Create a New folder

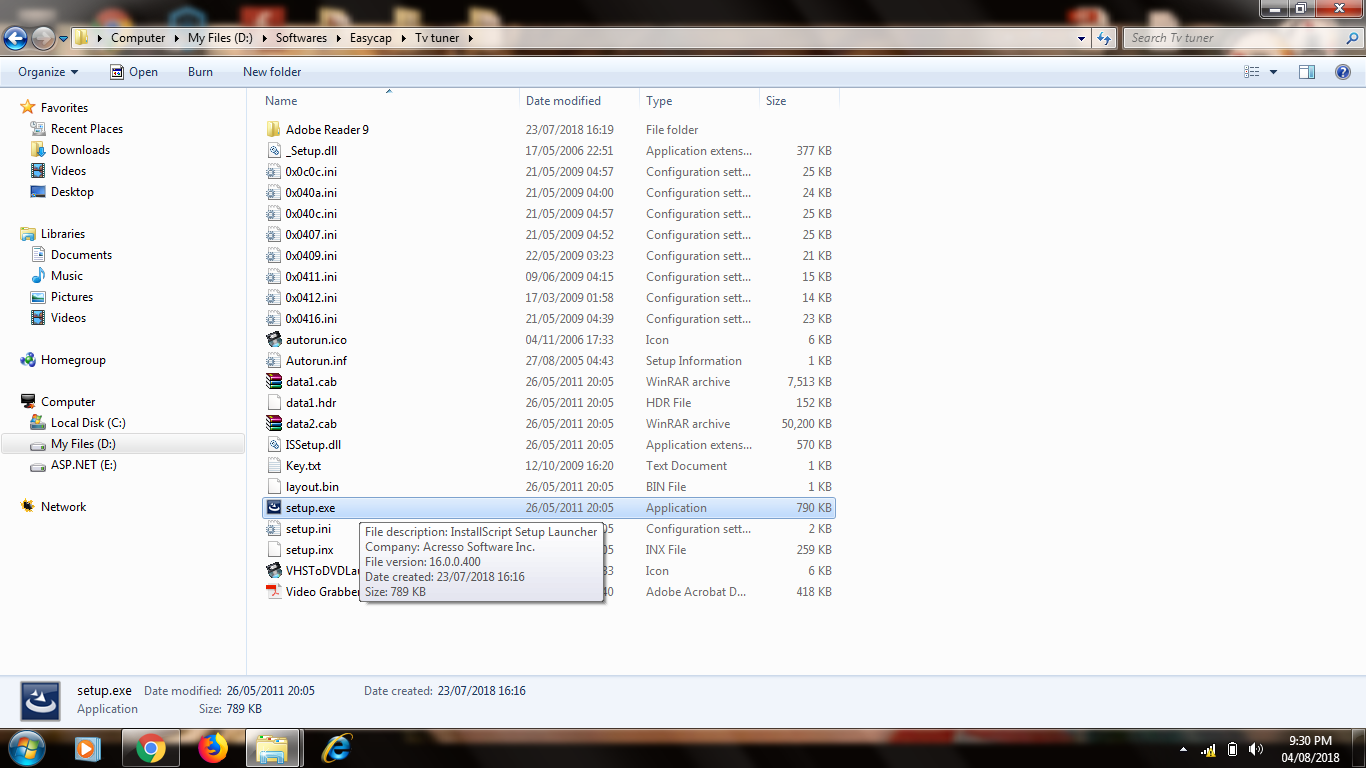(x=272, y=72)
